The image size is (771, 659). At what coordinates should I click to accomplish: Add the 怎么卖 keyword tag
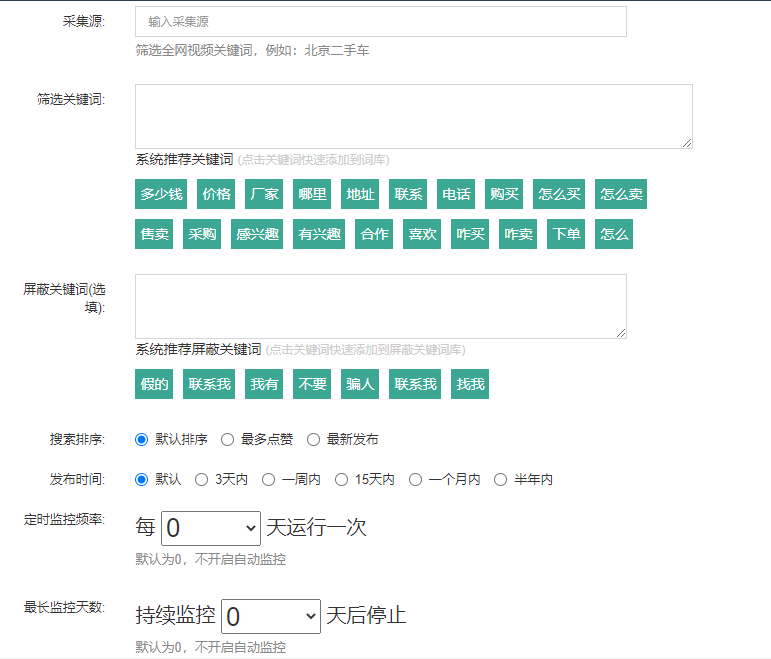[621, 194]
